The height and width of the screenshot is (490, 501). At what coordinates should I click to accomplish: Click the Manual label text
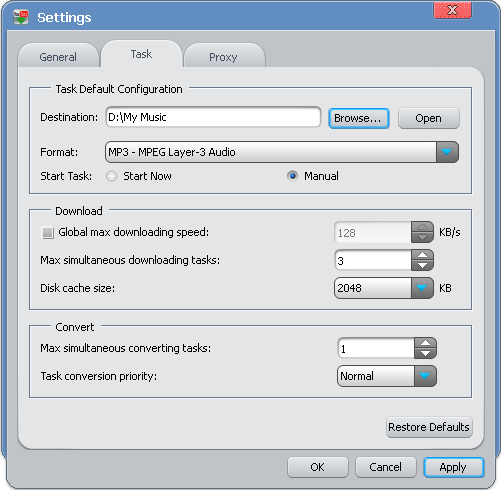coord(321,176)
